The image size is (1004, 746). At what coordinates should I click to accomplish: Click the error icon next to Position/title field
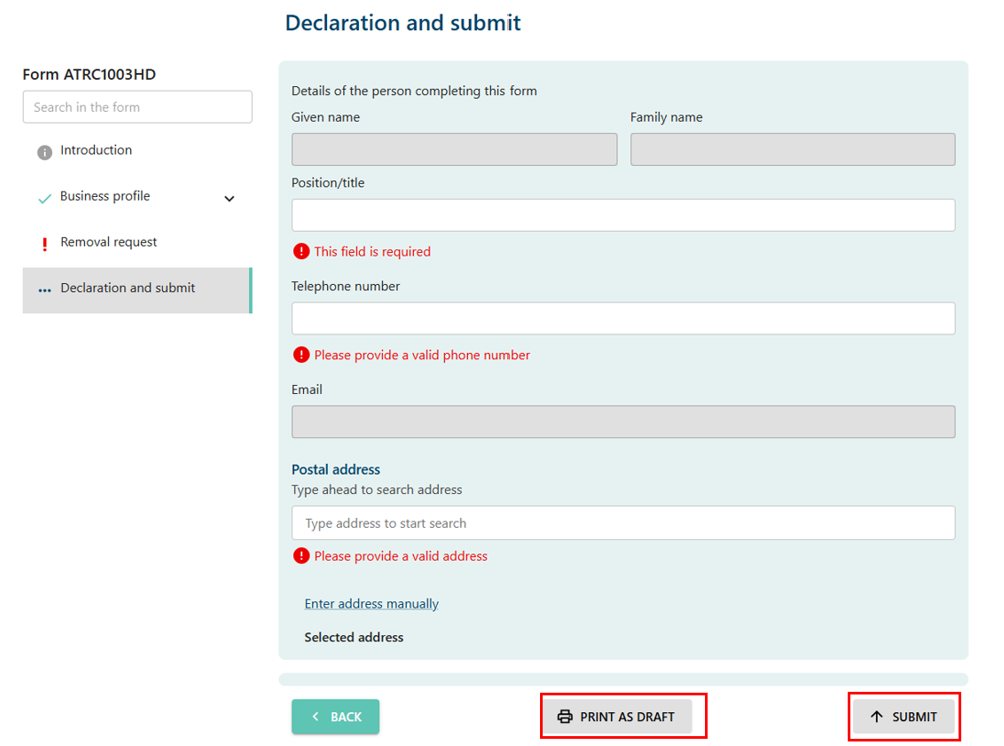(x=301, y=251)
